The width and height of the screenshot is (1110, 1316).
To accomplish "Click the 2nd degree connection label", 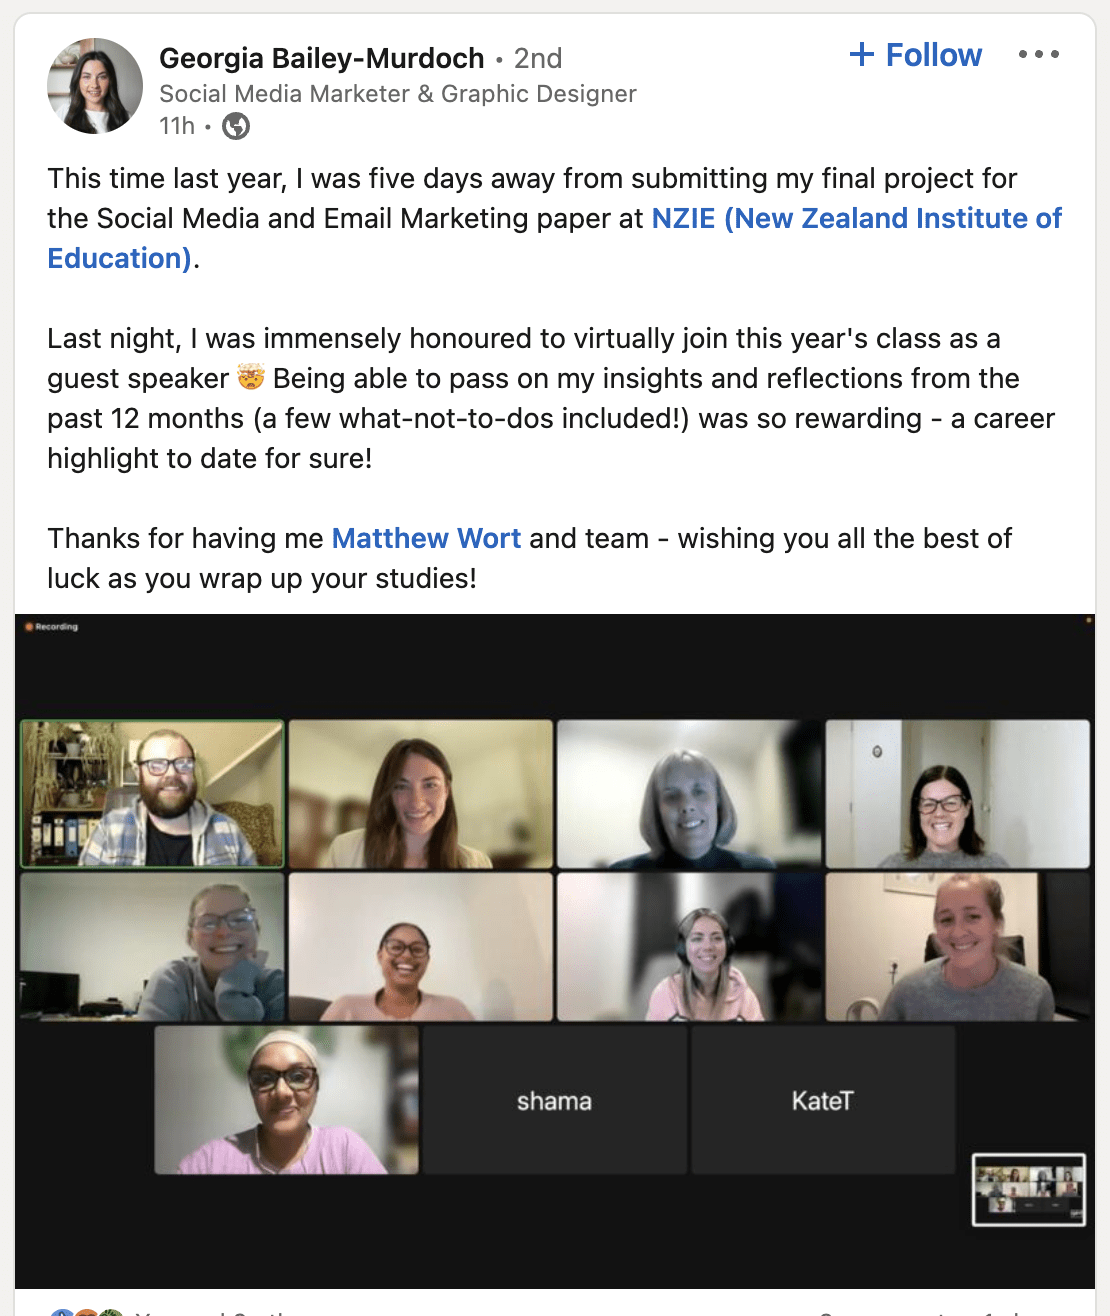I will 538,58.
